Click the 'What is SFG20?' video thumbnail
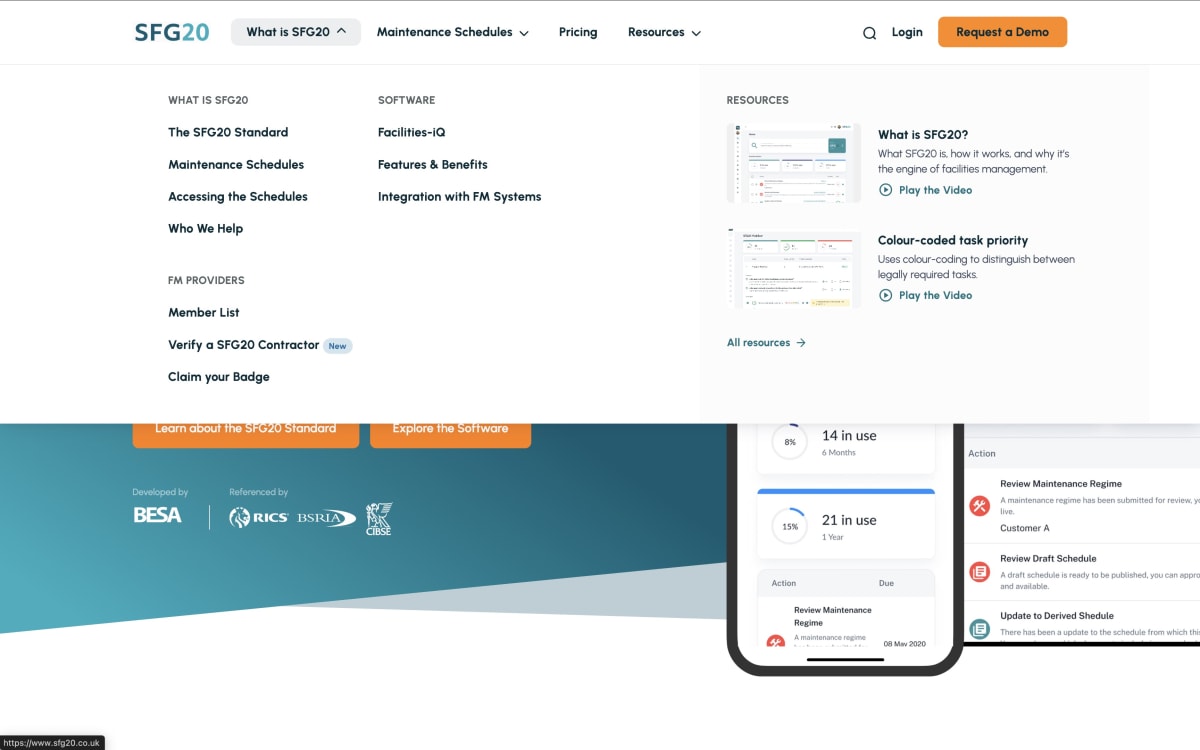The image size is (1200, 750). click(793, 163)
